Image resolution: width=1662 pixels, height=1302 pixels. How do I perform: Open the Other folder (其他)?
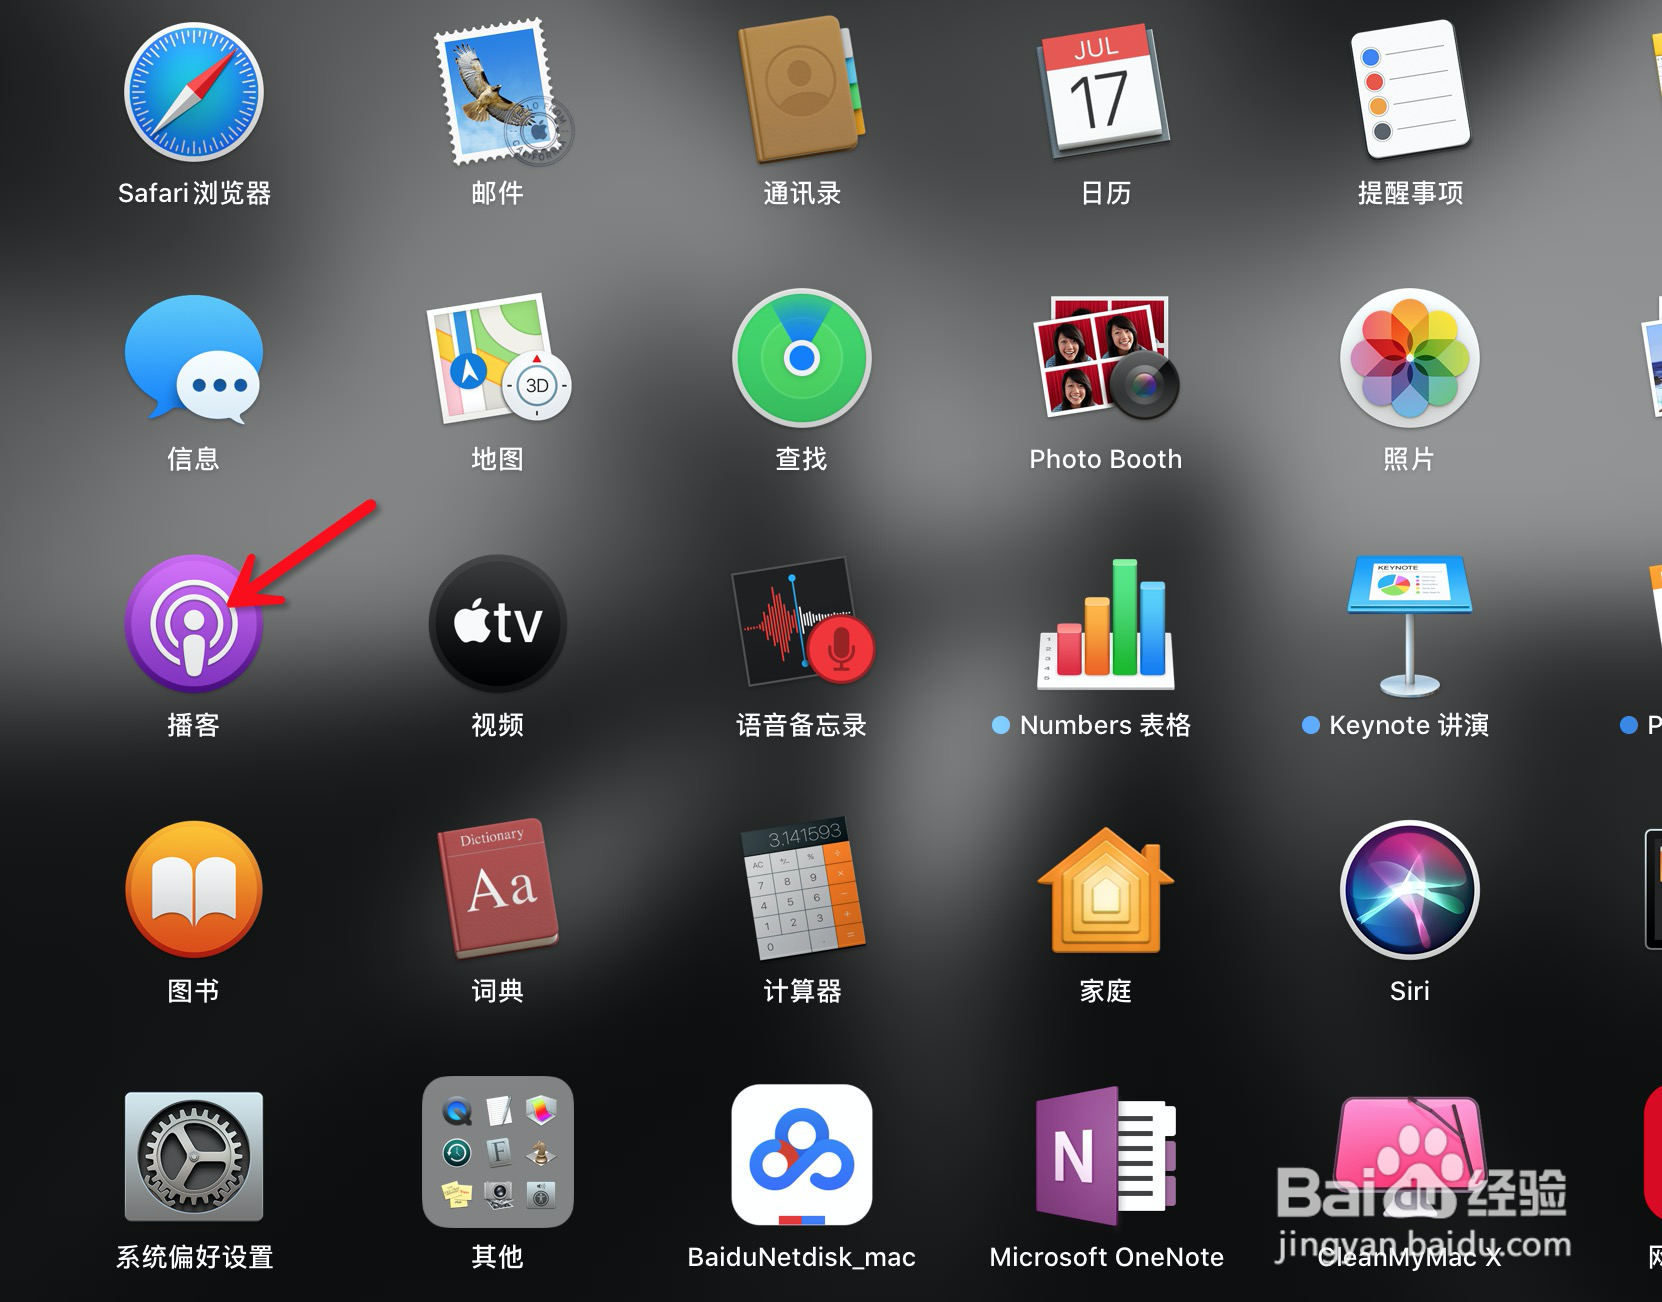(498, 1152)
